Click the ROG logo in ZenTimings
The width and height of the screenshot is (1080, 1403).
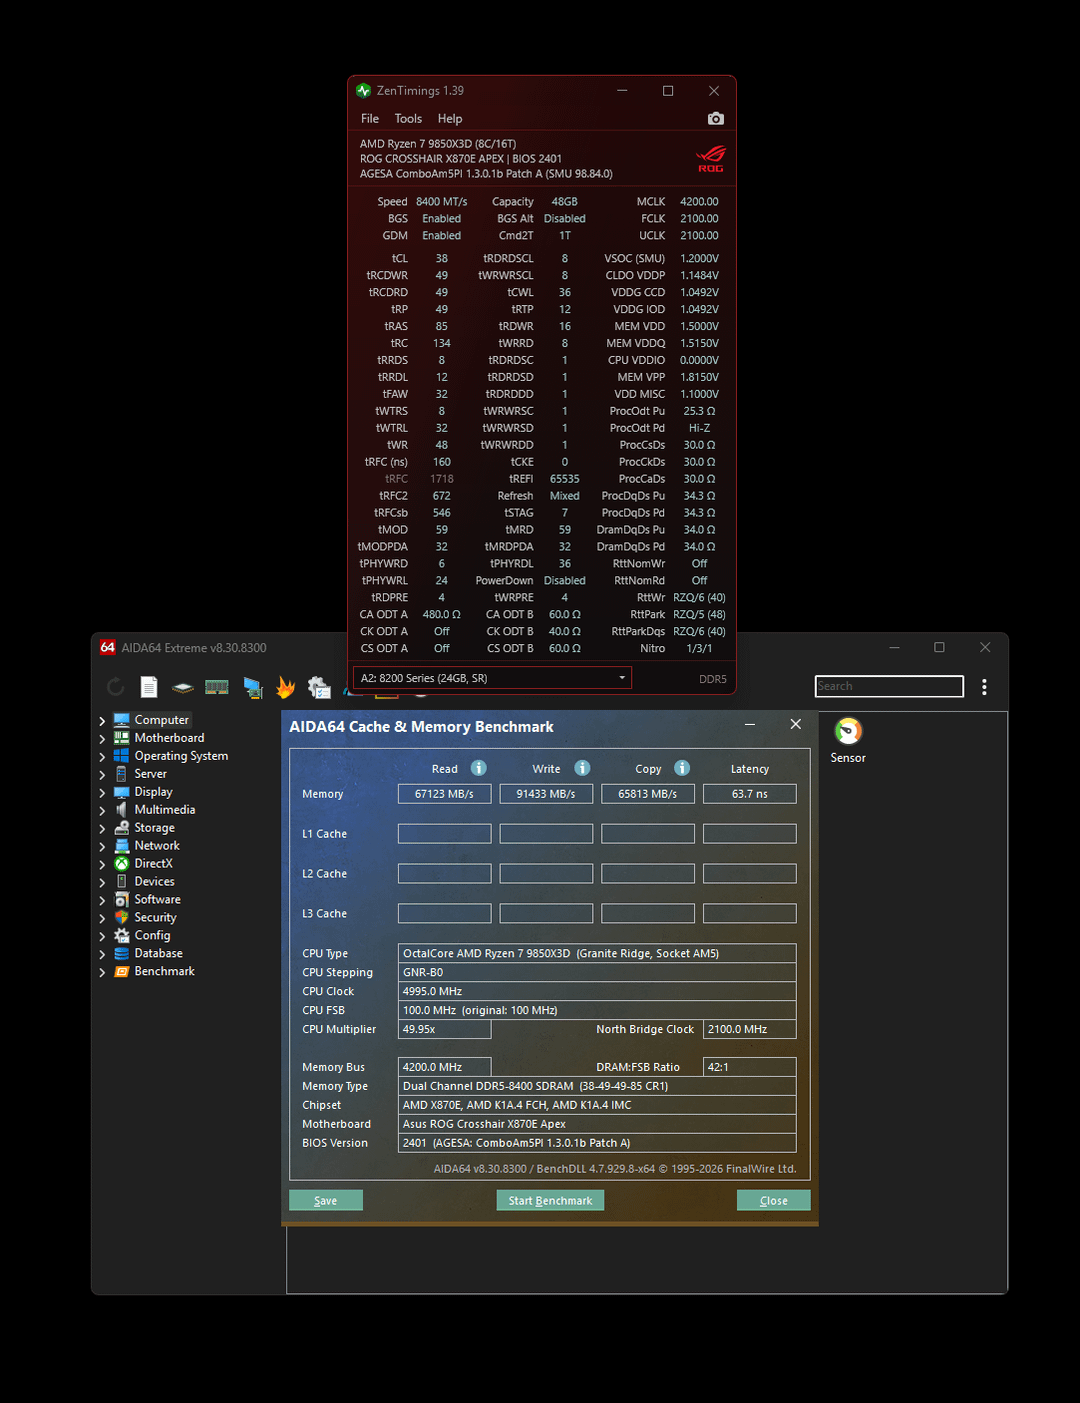[711, 158]
